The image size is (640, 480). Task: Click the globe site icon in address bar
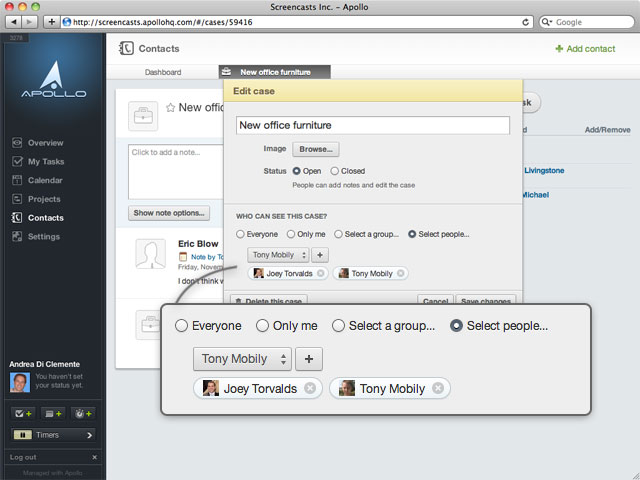tap(67, 22)
